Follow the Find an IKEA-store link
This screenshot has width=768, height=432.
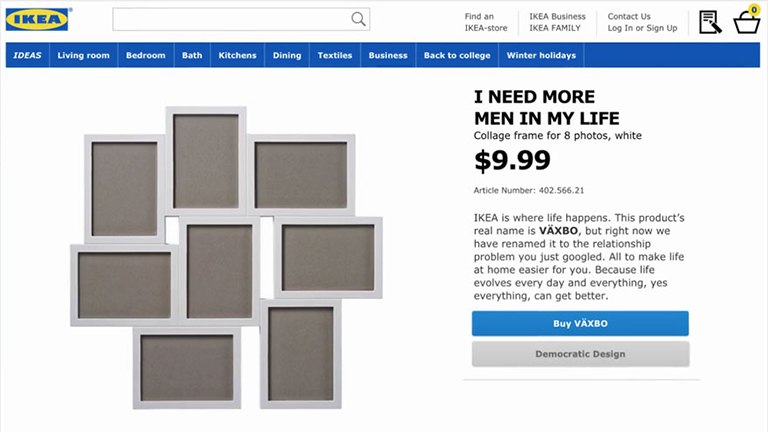[486, 22]
